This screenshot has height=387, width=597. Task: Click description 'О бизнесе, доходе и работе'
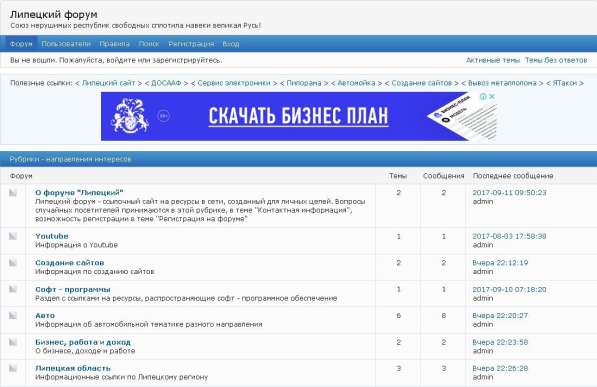click(x=85, y=351)
